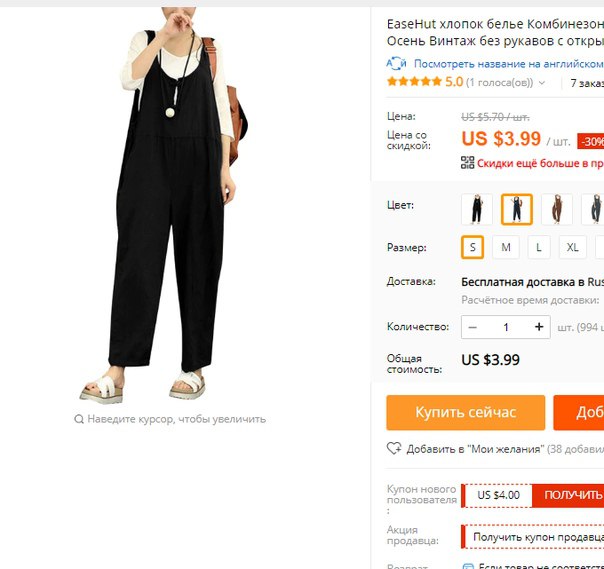604x569 pixels.
Task: Click the orange star rating icons
Action: 414,82
